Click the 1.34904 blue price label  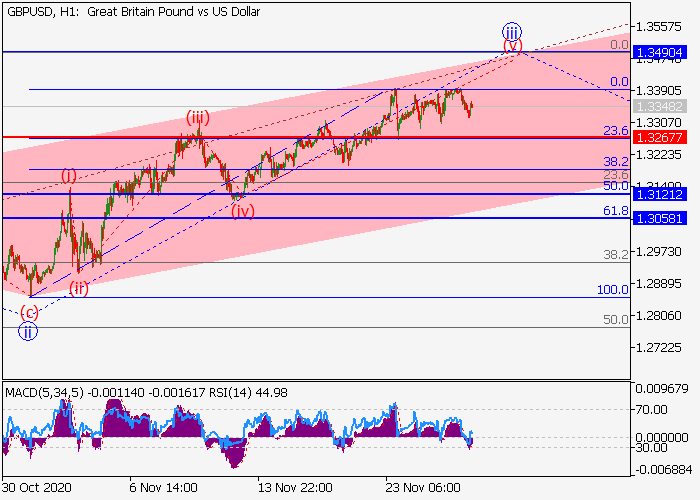[x=659, y=53]
